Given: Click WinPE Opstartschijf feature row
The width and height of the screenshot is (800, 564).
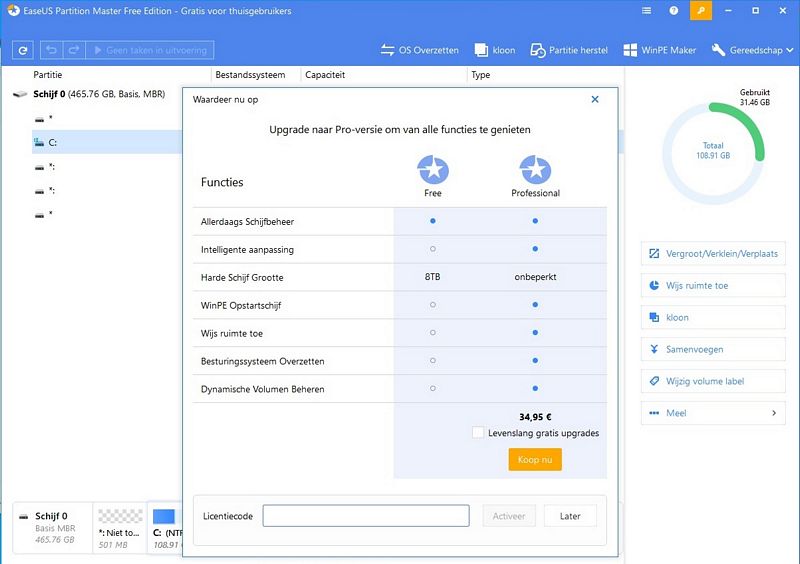Looking at the screenshot, I should tap(399, 305).
